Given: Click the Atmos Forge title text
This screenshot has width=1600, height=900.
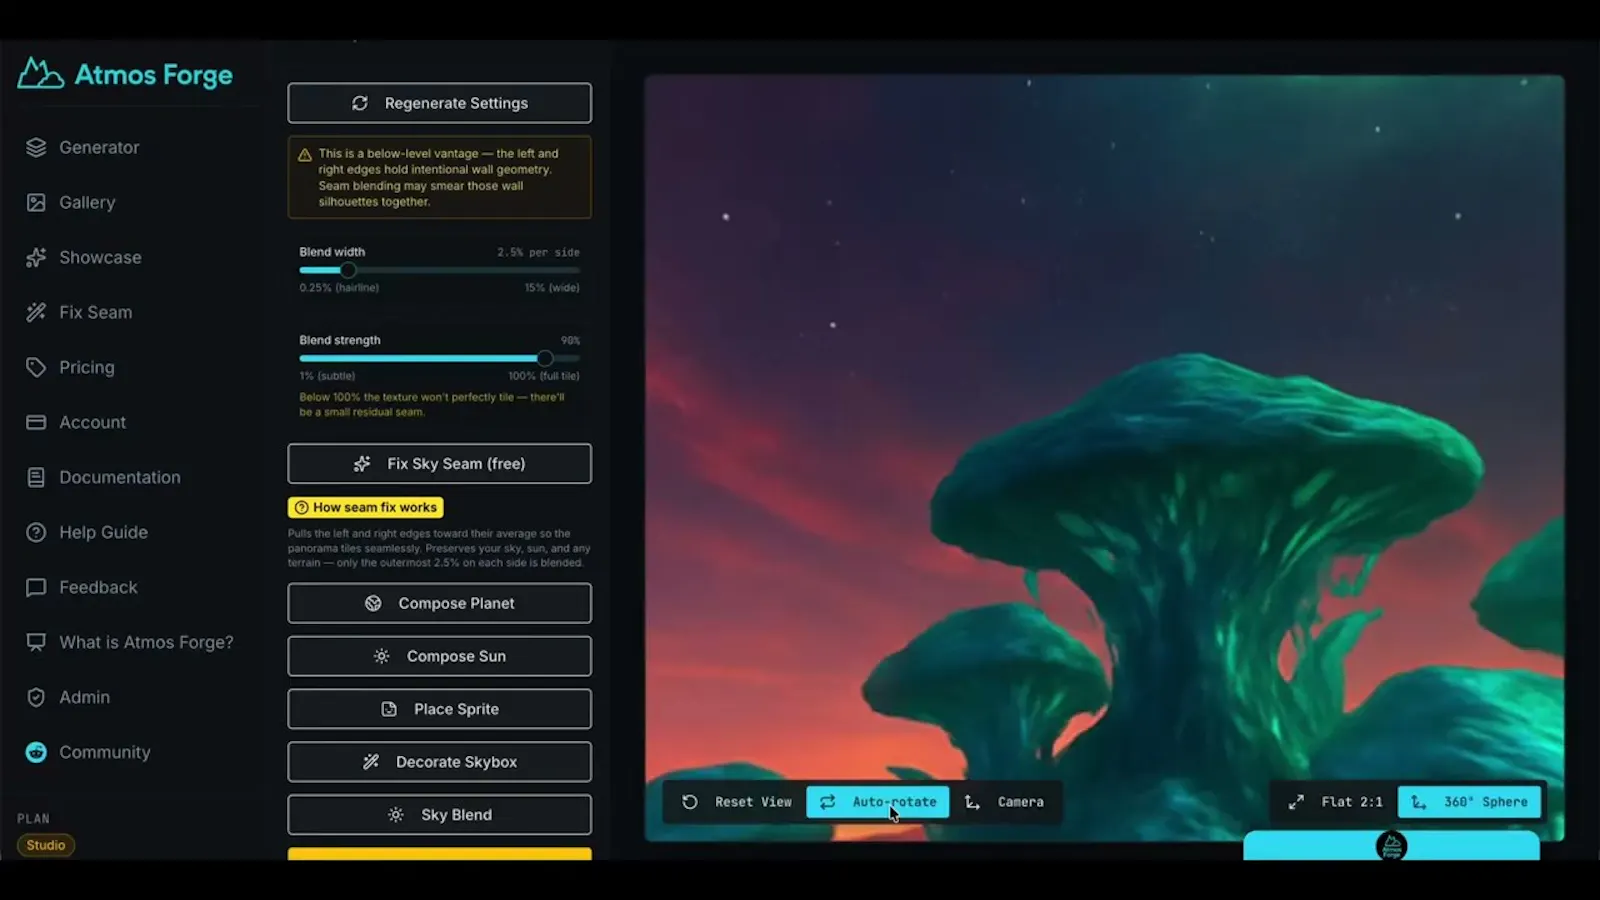Looking at the screenshot, I should 153,75.
